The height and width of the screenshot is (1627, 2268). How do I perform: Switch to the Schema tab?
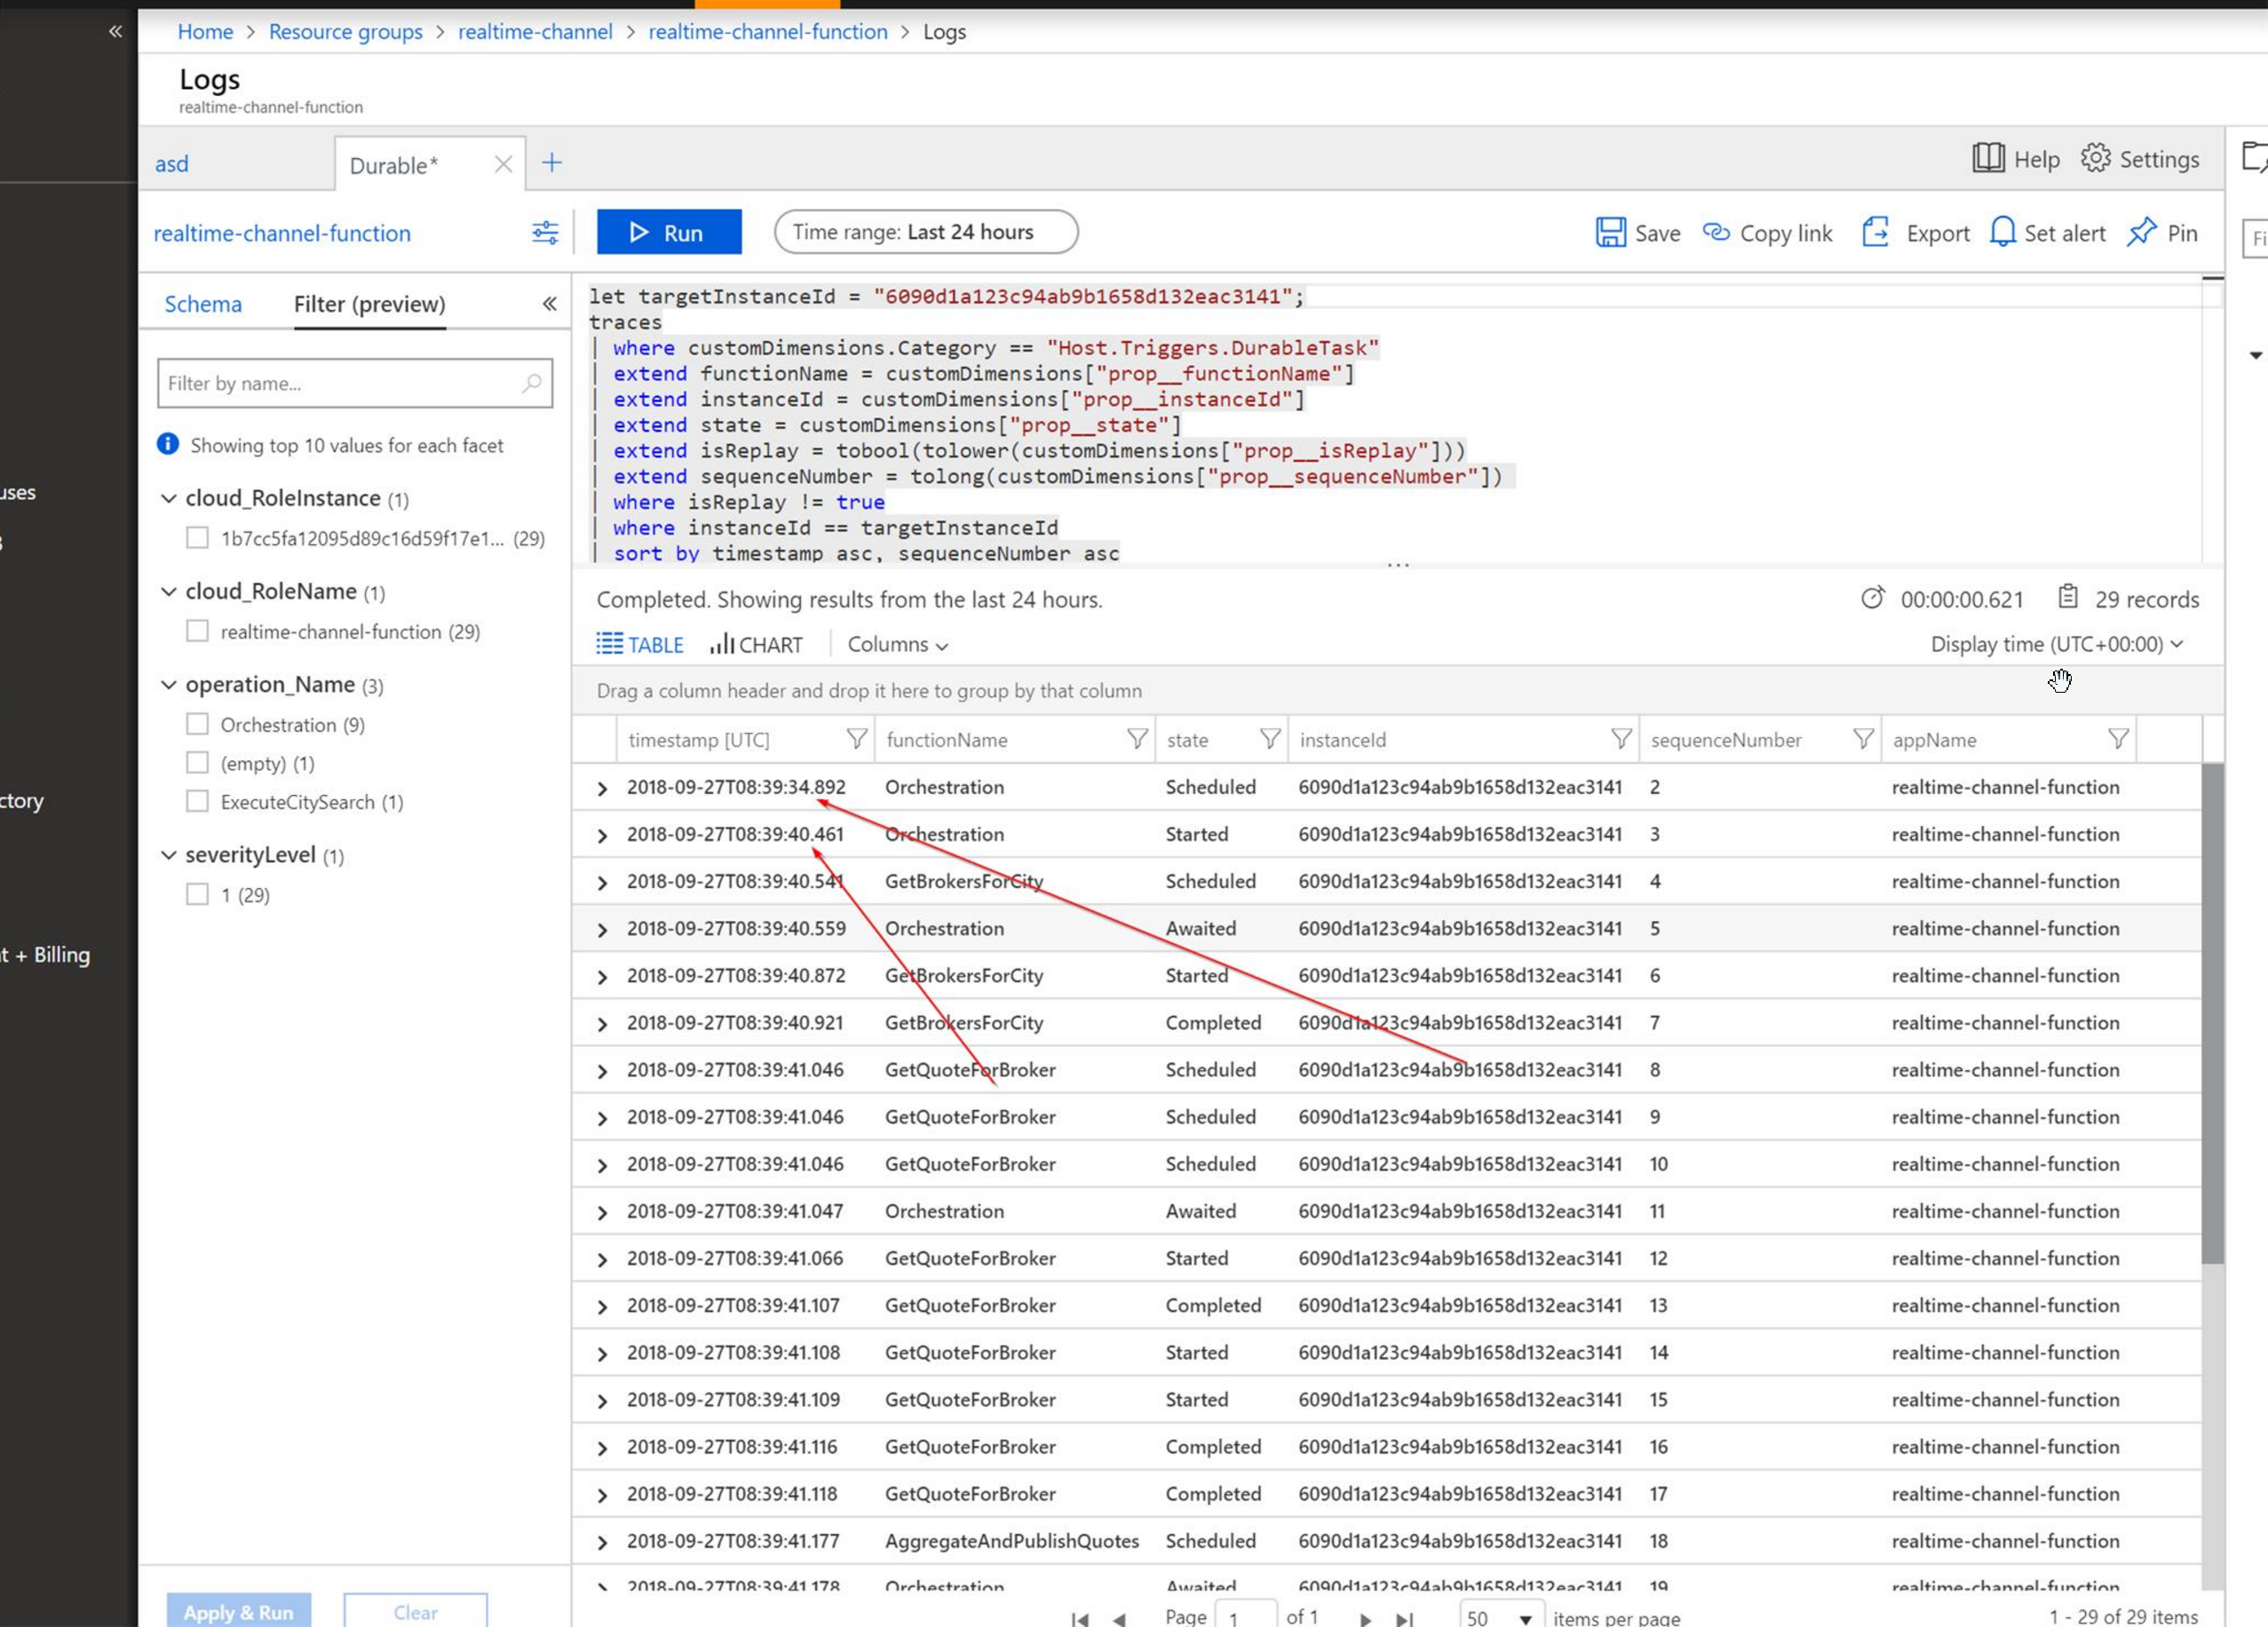click(x=203, y=304)
